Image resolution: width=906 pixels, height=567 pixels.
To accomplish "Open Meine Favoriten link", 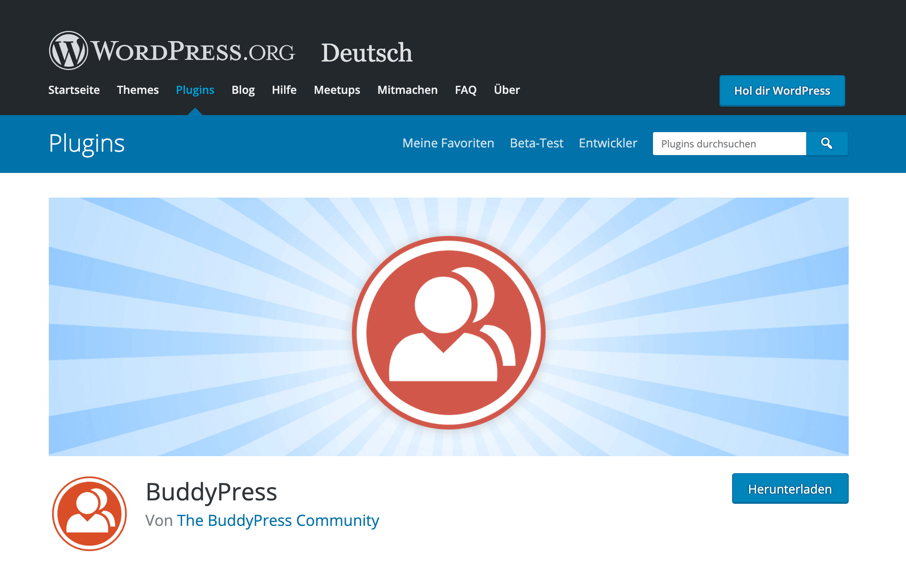I will click(x=448, y=143).
